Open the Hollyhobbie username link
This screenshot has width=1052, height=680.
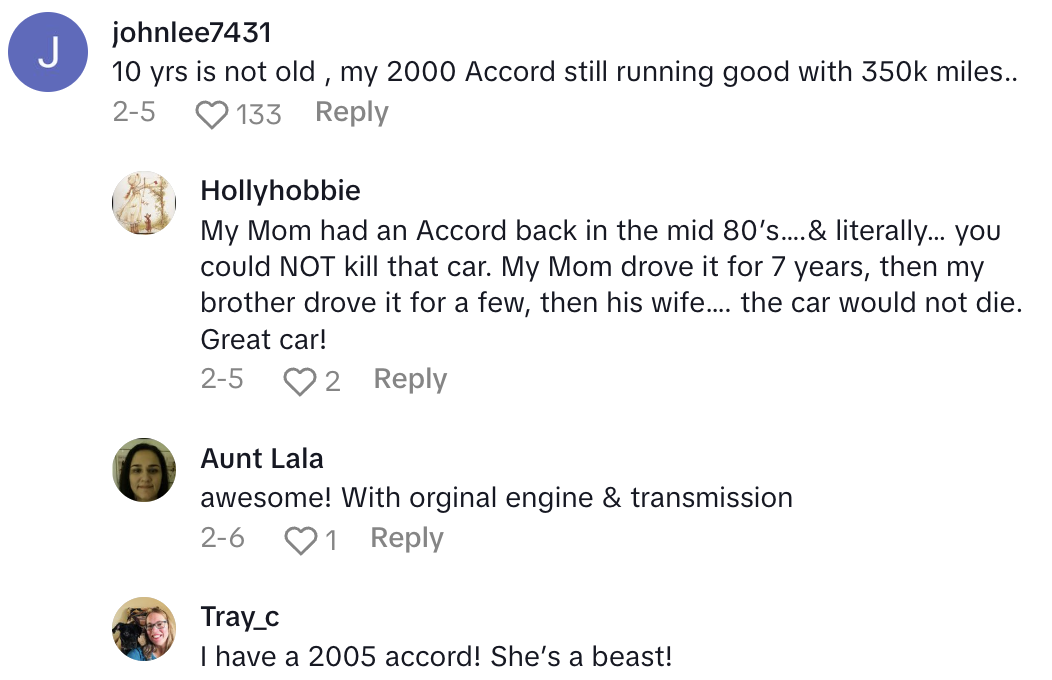(280, 190)
